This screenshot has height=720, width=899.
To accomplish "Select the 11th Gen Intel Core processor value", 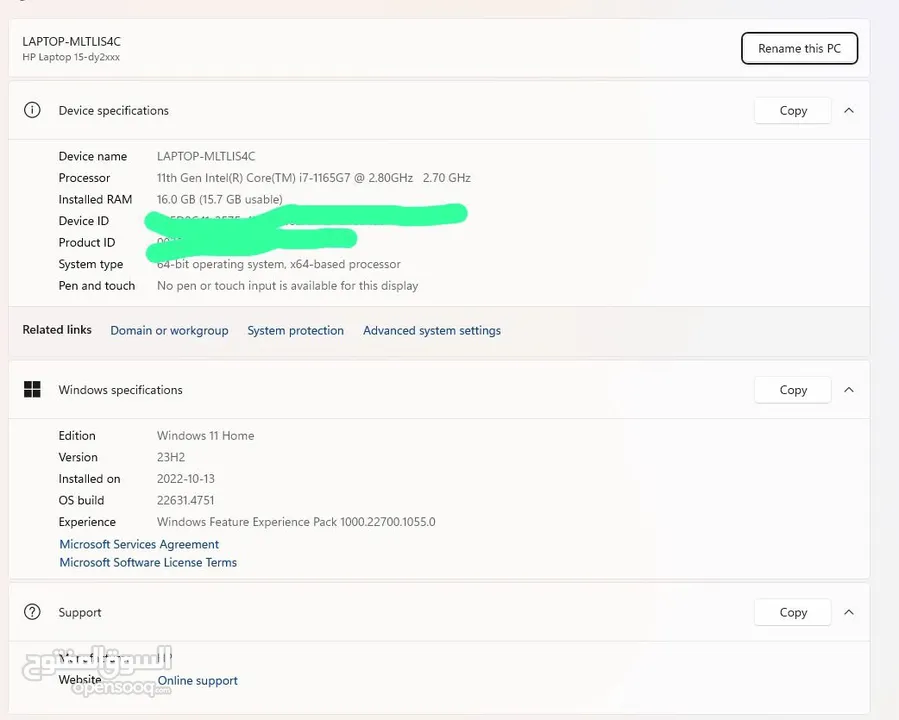I will [314, 178].
